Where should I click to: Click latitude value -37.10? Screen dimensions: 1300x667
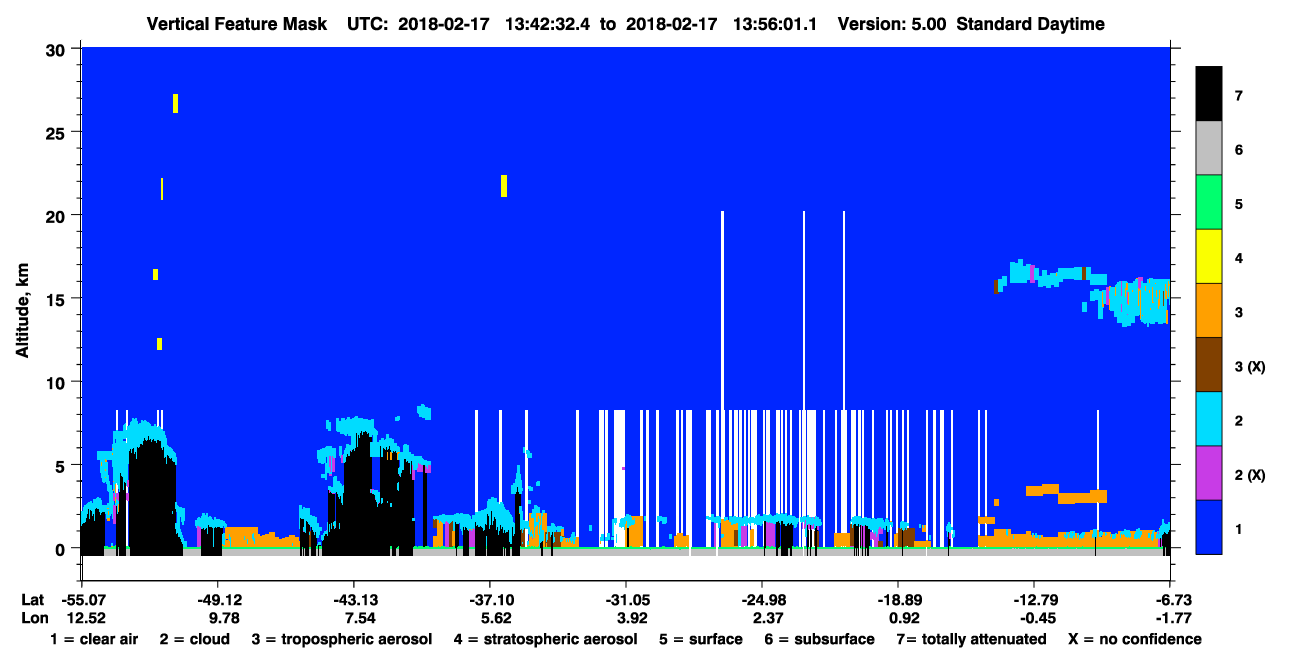click(x=492, y=599)
